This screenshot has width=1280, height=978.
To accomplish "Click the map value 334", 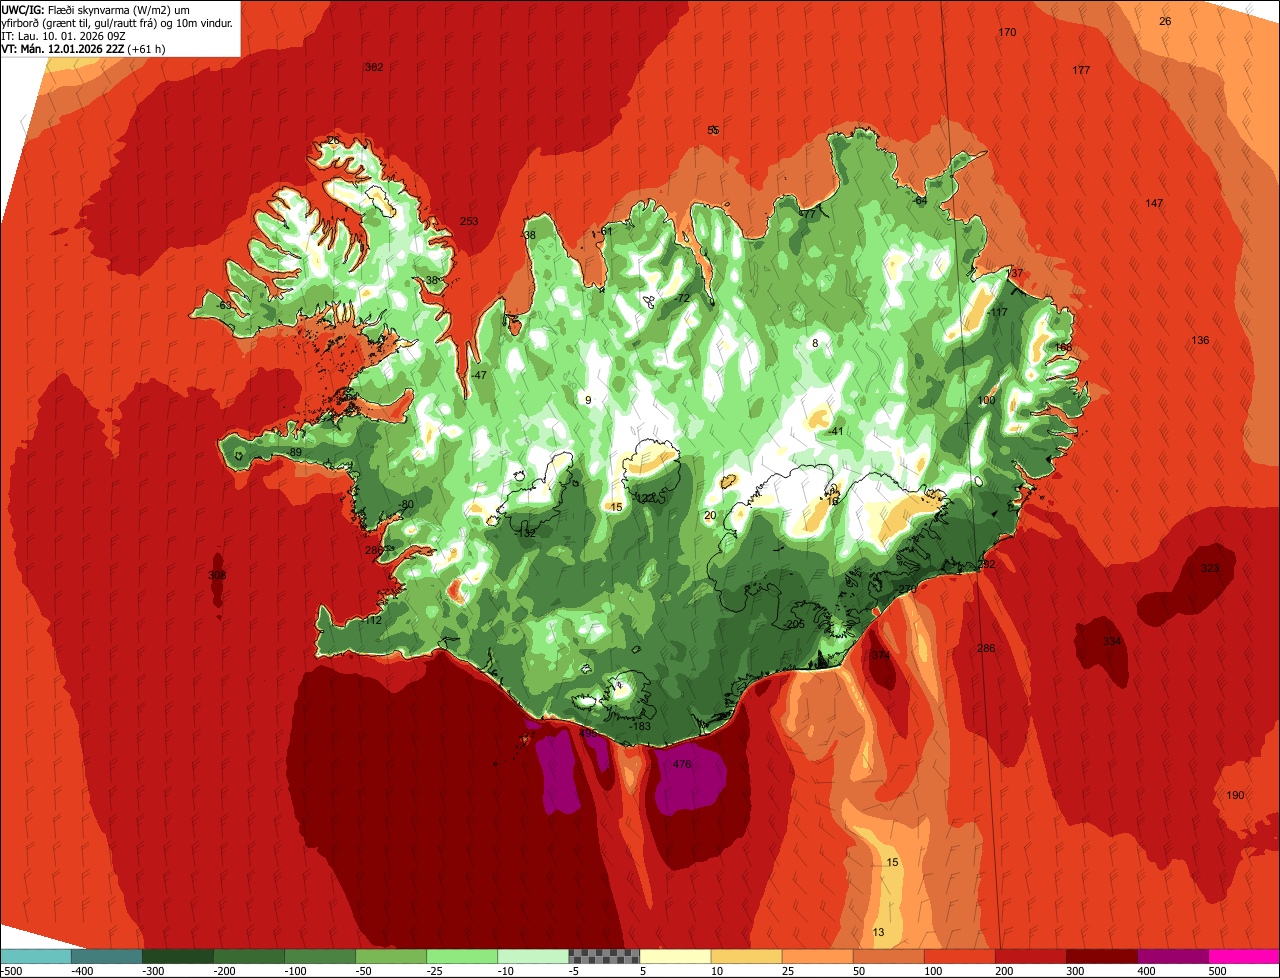I will pos(1112,641).
